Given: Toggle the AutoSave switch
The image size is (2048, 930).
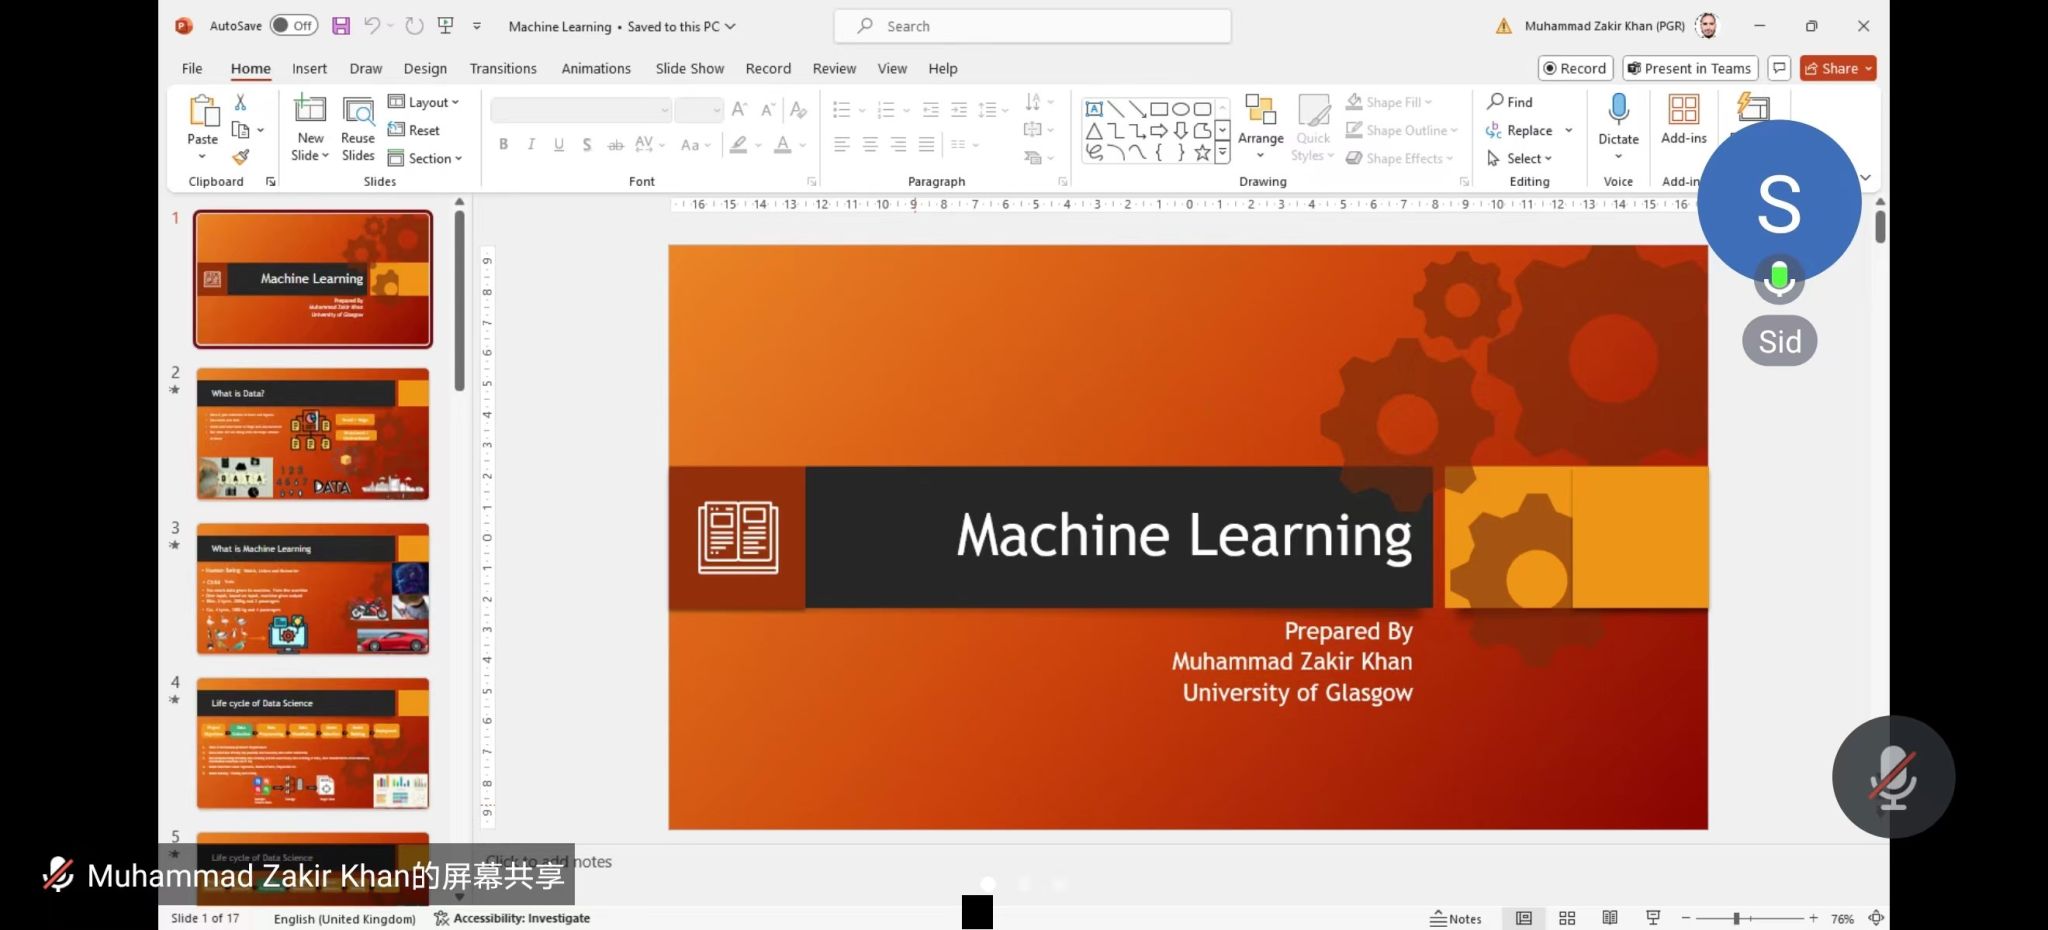Looking at the screenshot, I should coord(293,26).
